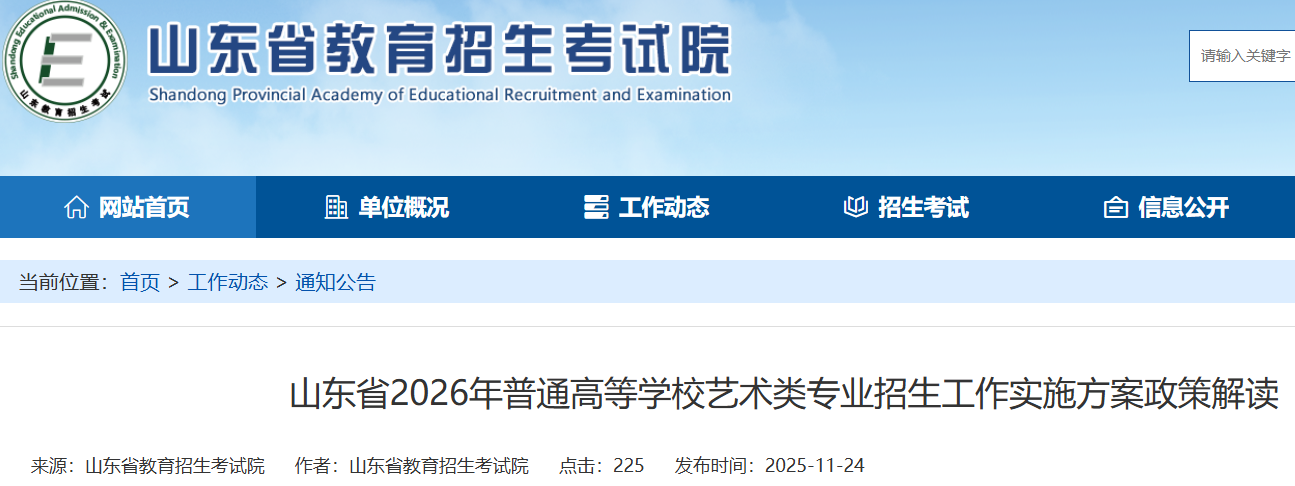The height and width of the screenshot is (486, 1295).
Task: Click the publish date 2025-11-24
Action: pyautogui.click(x=814, y=466)
